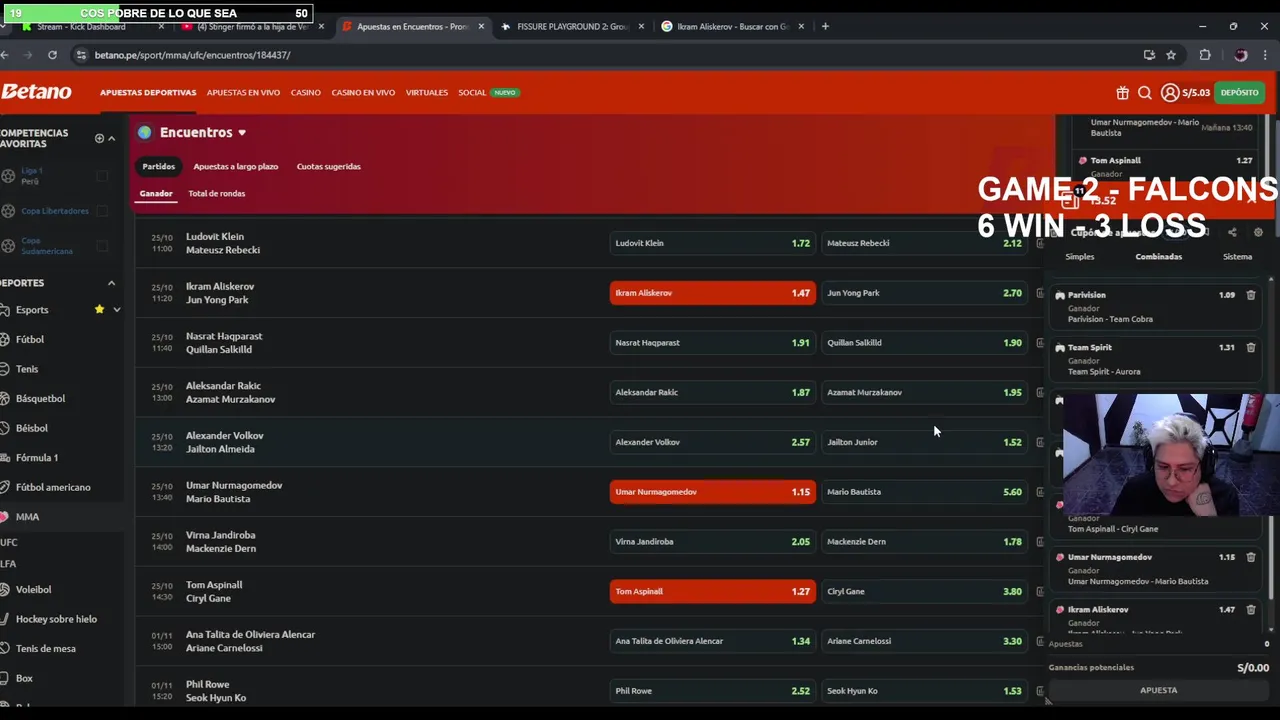The height and width of the screenshot is (720, 1280).
Task: Remove Umar Nurmagomedov bet with trash icon
Action: [1250, 557]
